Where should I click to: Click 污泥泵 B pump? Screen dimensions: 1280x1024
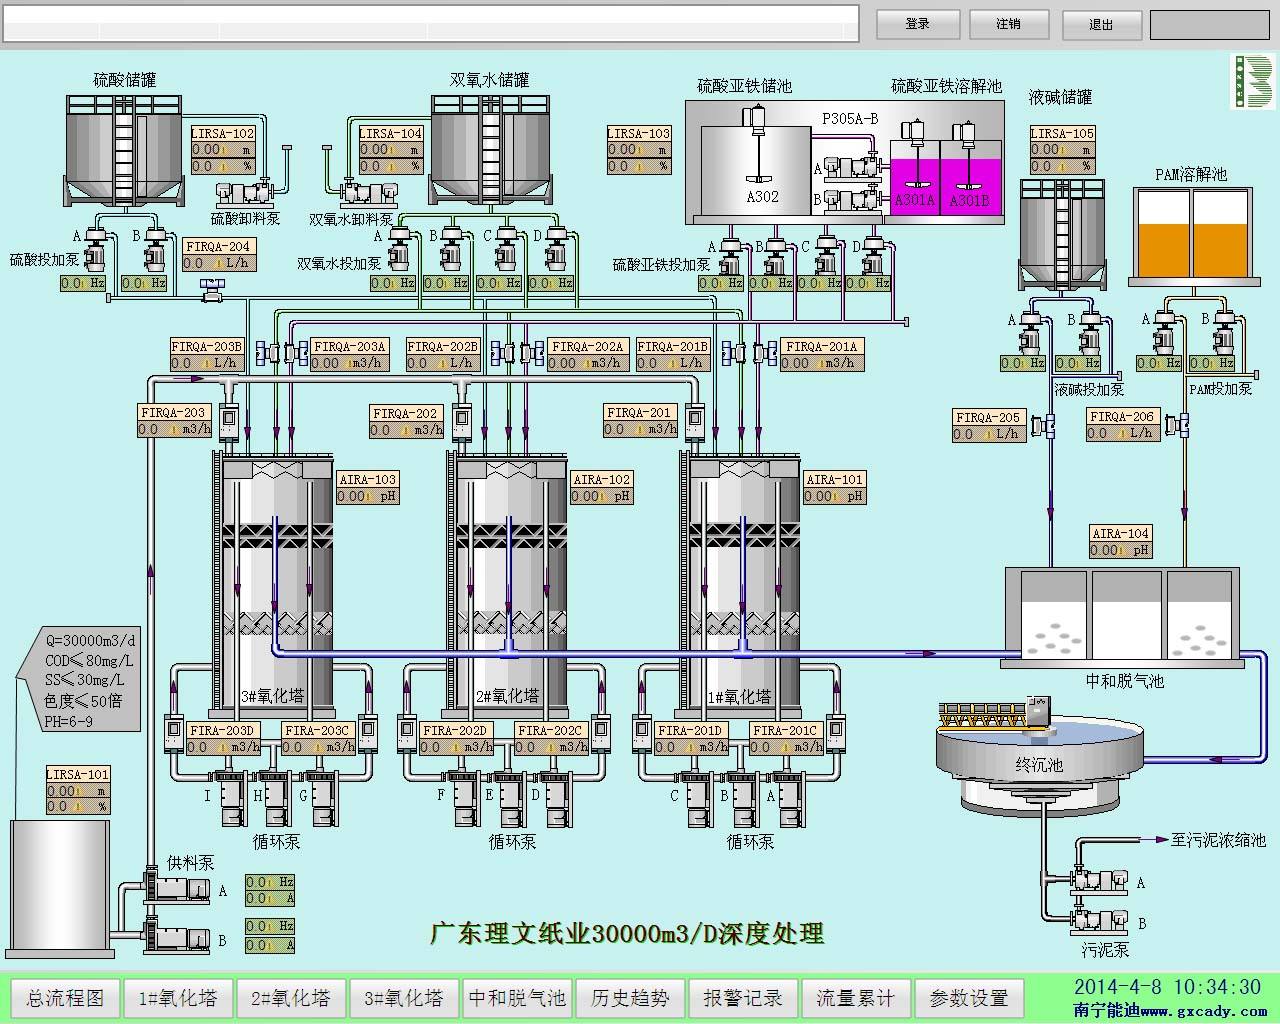coord(1100,919)
